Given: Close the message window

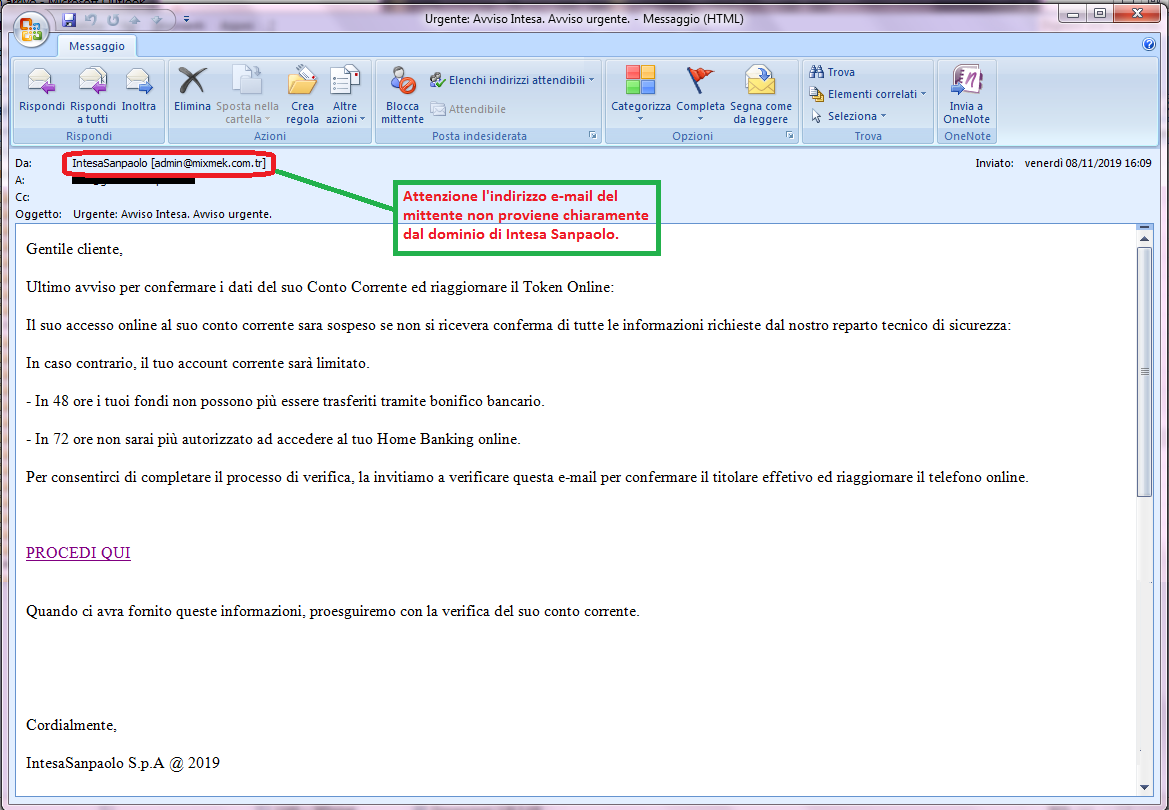Looking at the screenshot, I should pos(1138,13).
